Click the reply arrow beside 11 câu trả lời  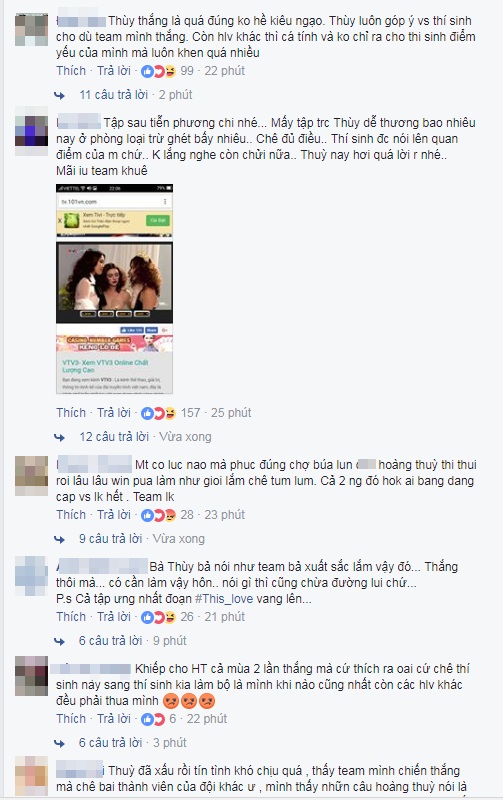(60, 95)
